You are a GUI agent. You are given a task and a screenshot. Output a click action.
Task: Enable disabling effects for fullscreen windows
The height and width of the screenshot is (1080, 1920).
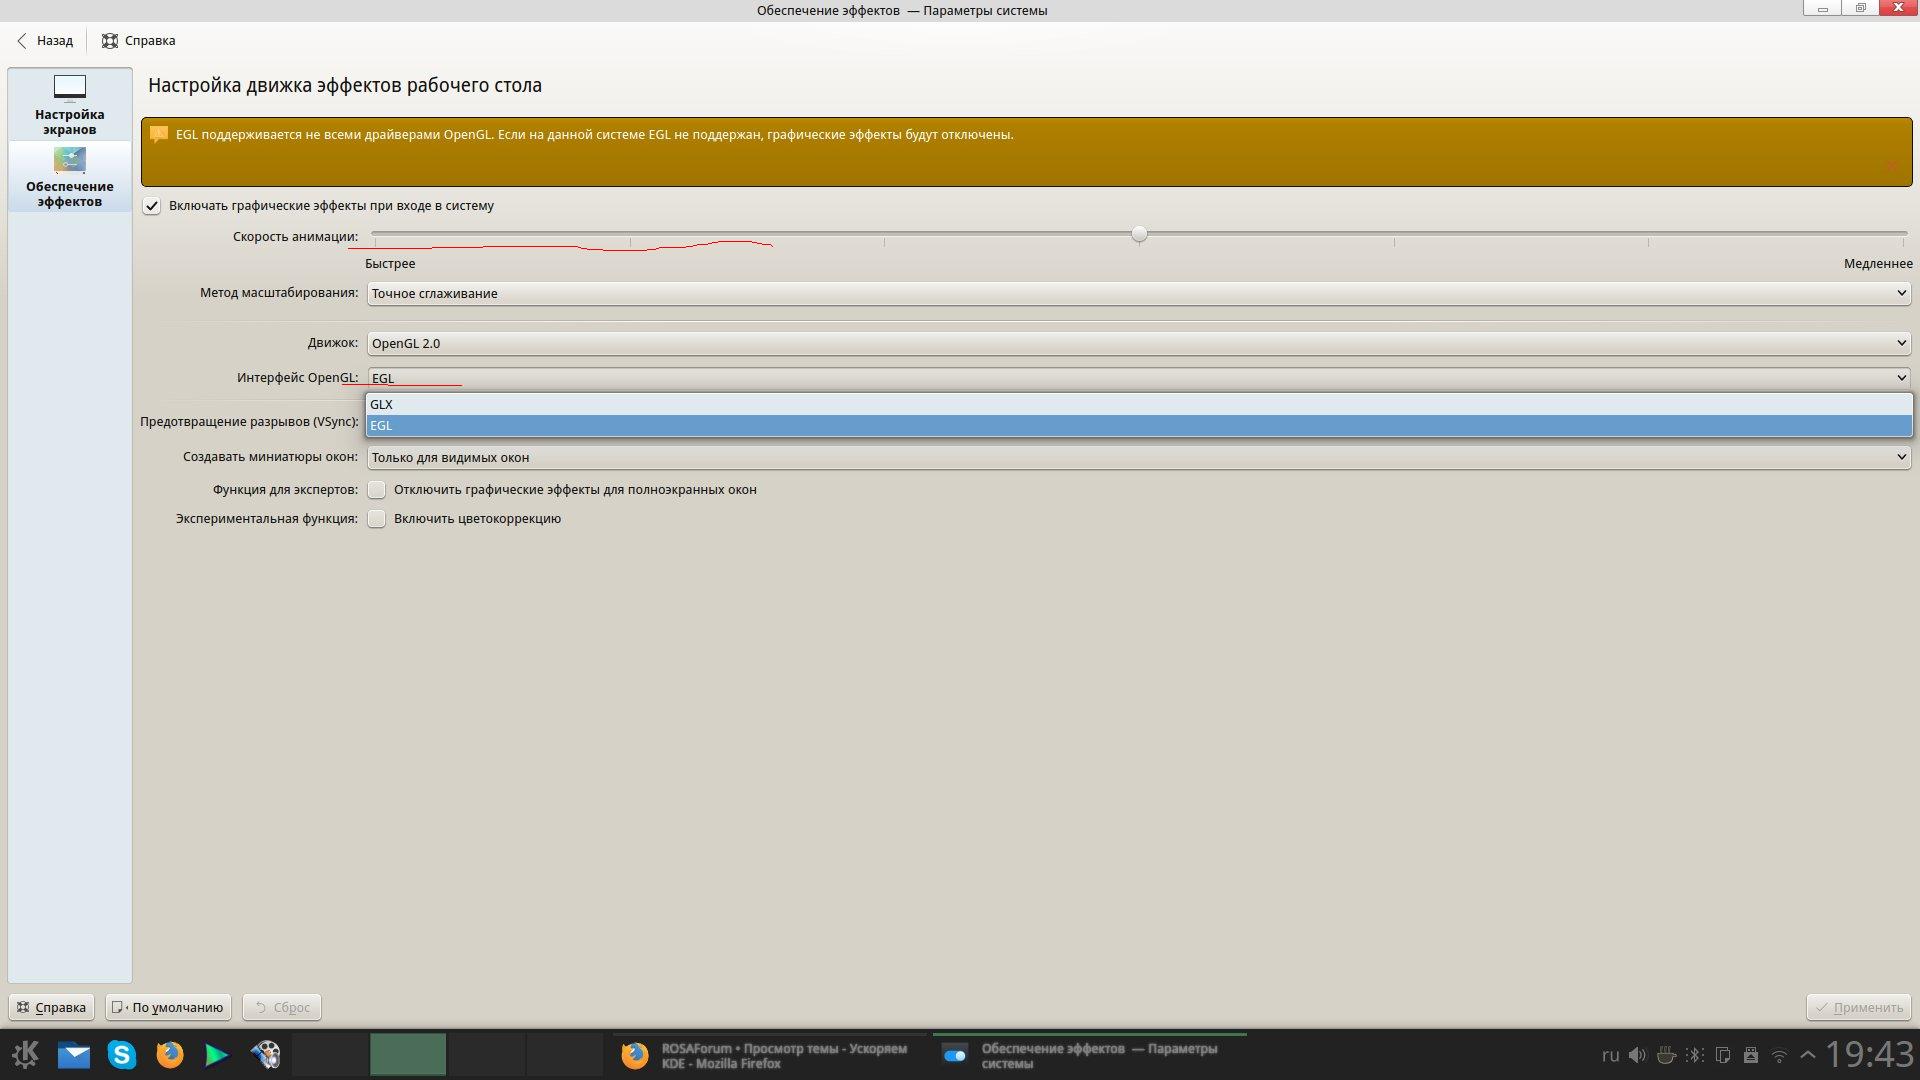click(377, 490)
